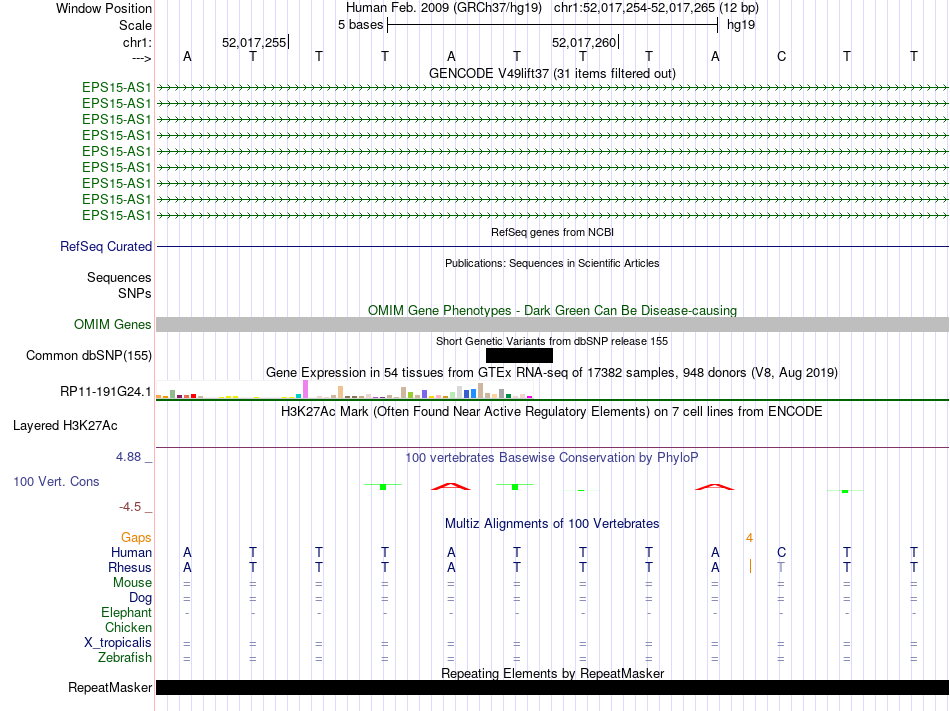Click the Window Position label
Image resolution: width=950 pixels, height=711 pixels.
tap(104, 8)
